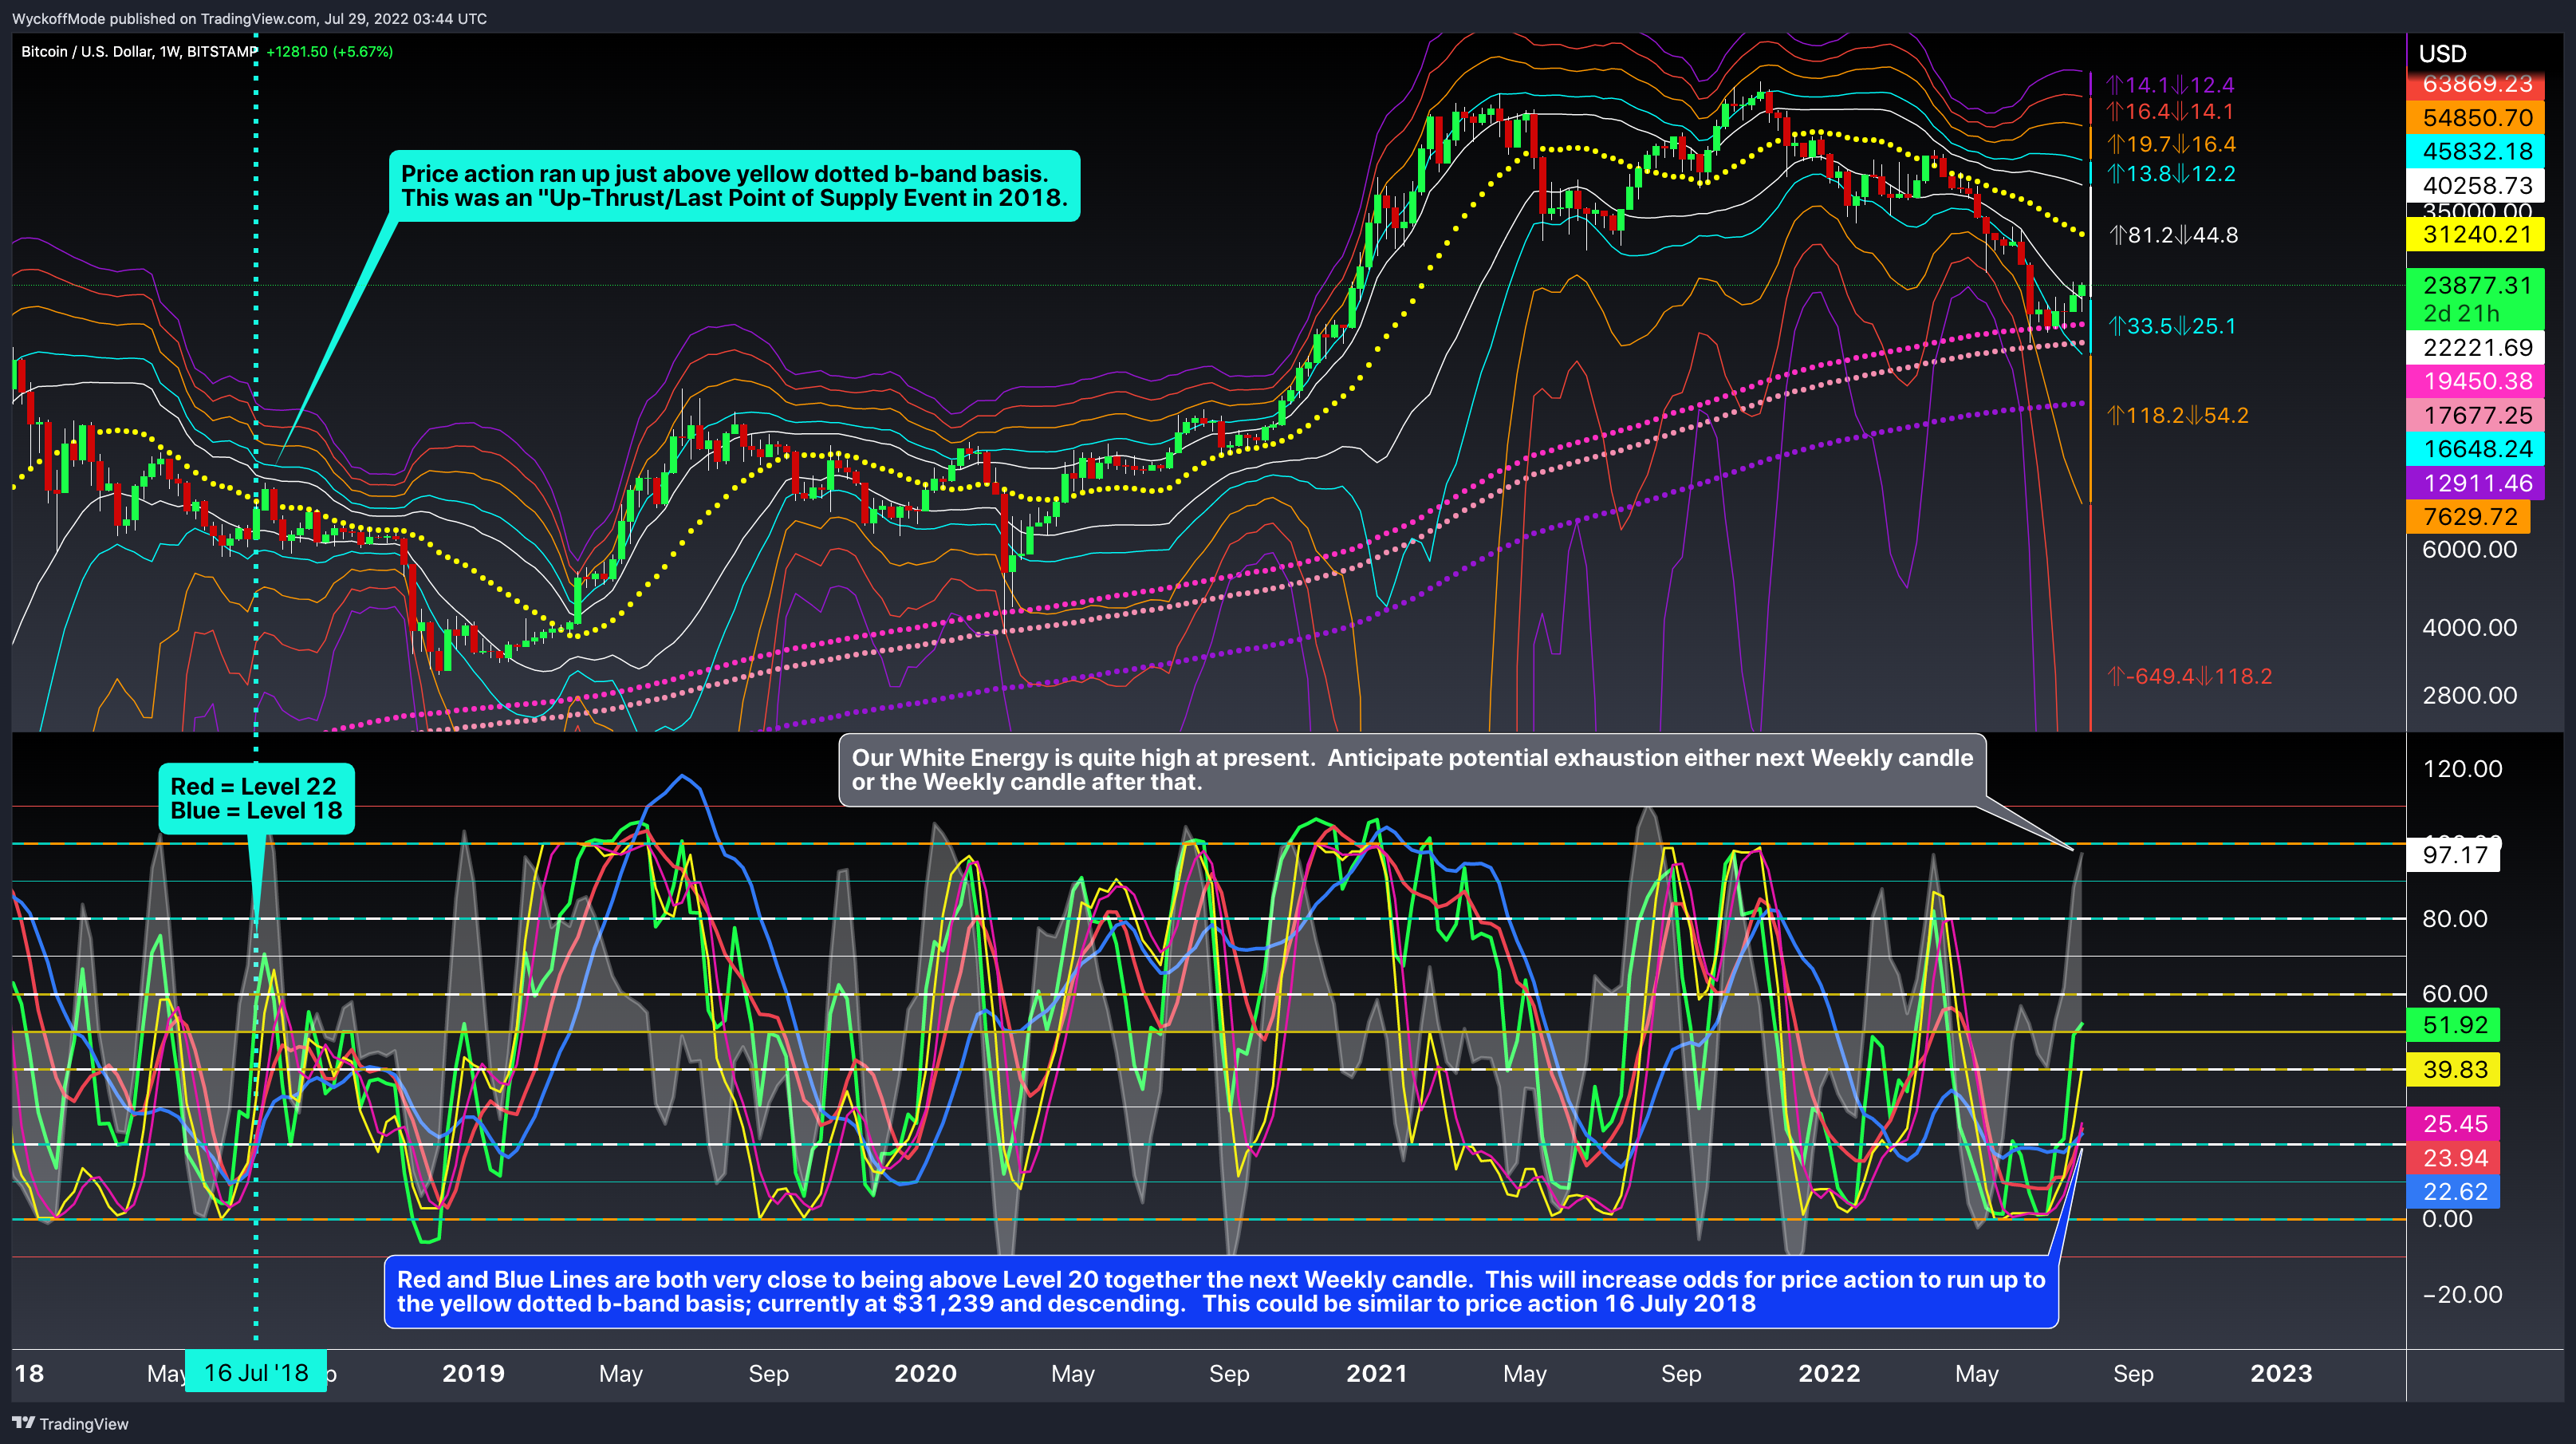Viewport: 2576px width, 1444px height.
Task: Click the 4000.00 price axis tick
Action: tap(2468, 628)
